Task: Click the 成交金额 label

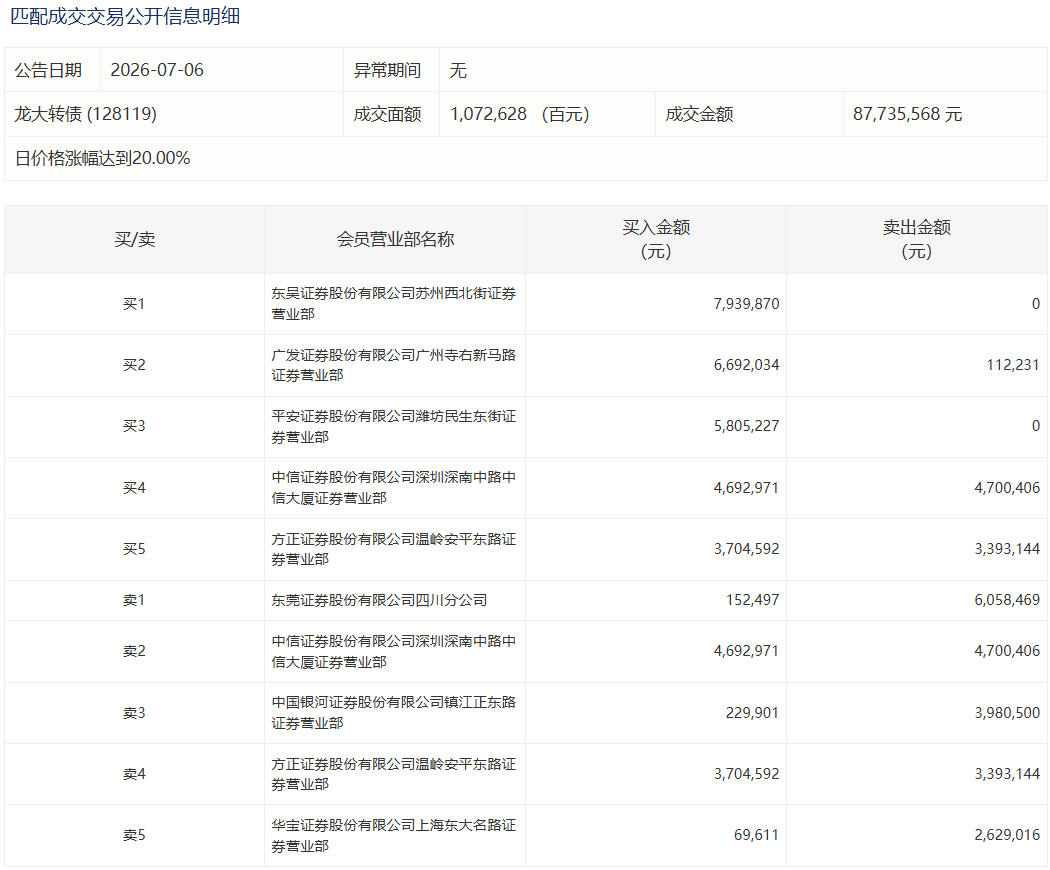Action: pos(699,114)
